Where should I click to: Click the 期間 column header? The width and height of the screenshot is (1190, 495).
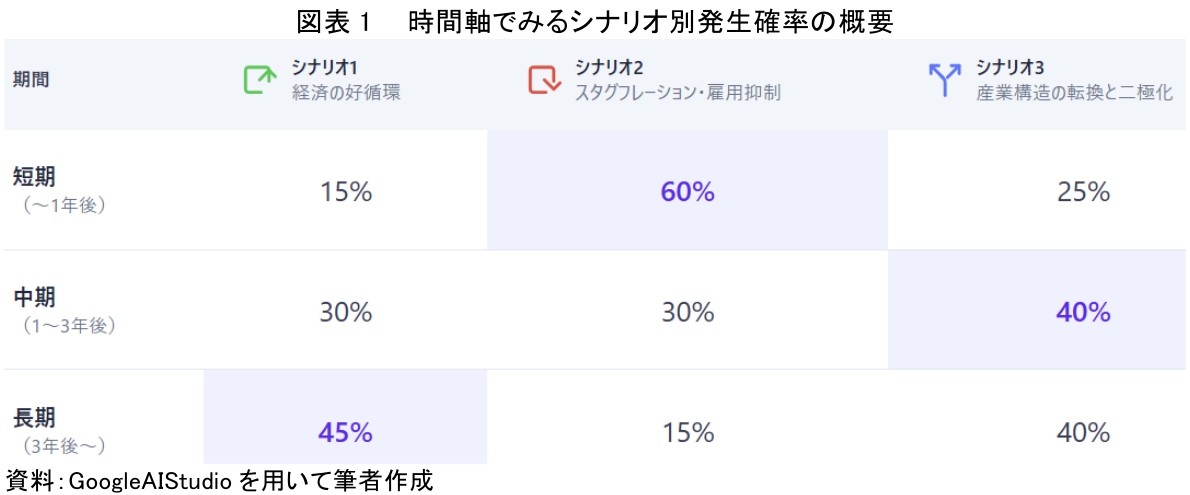point(31,80)
